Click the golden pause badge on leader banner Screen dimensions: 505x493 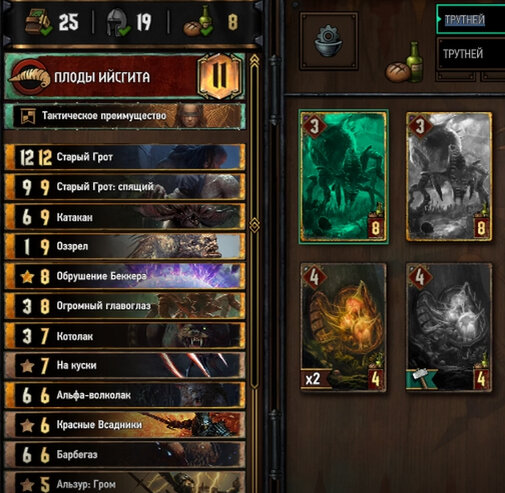[219, 75]
